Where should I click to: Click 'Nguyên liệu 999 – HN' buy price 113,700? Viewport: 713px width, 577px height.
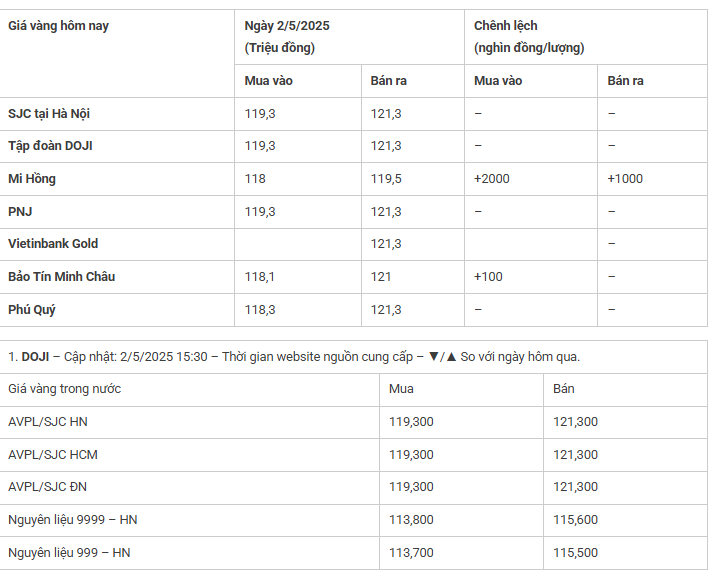pos(411,552)
